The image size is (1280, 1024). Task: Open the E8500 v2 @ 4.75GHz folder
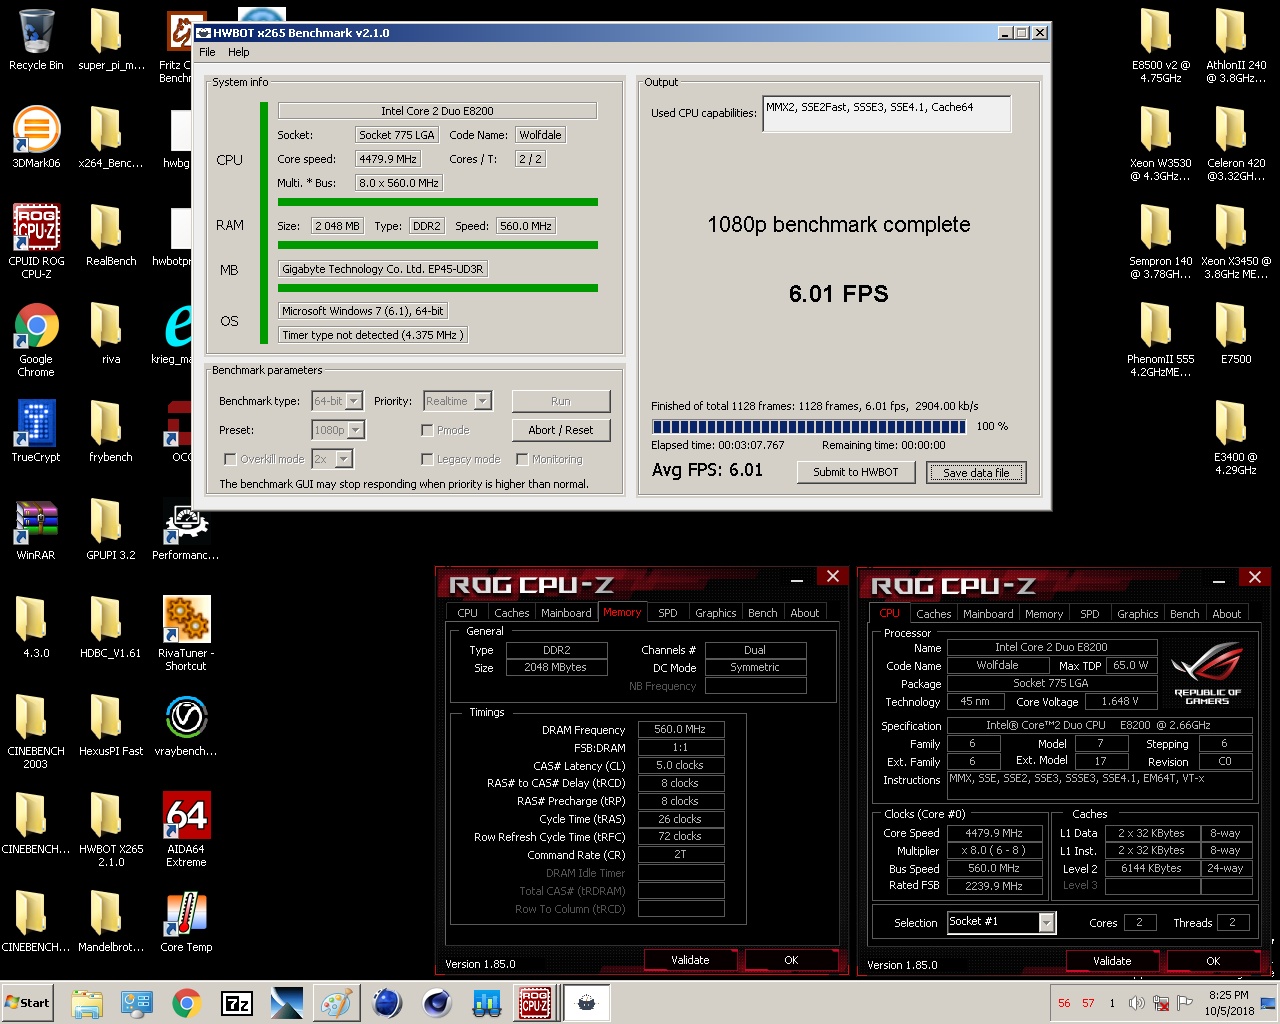(1160, 44)
